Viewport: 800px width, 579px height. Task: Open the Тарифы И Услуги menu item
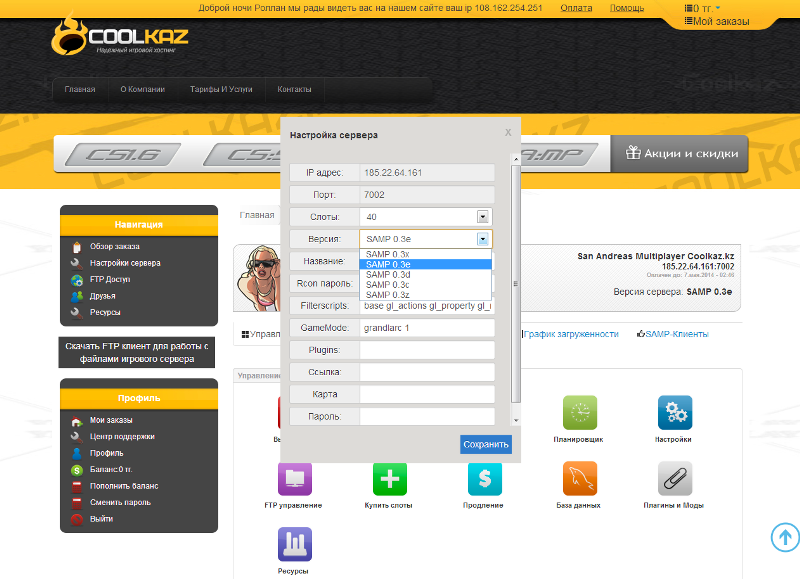221,89
